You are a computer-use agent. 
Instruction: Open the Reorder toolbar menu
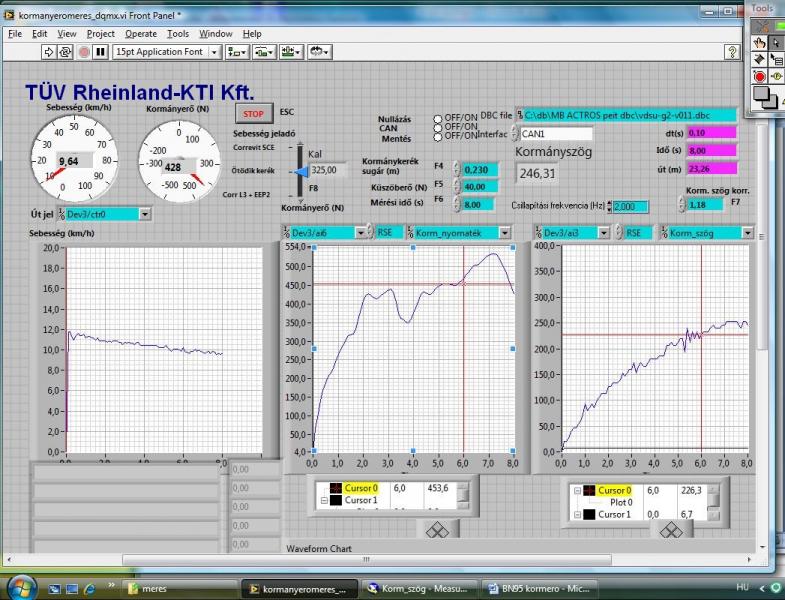coord(319,52)
